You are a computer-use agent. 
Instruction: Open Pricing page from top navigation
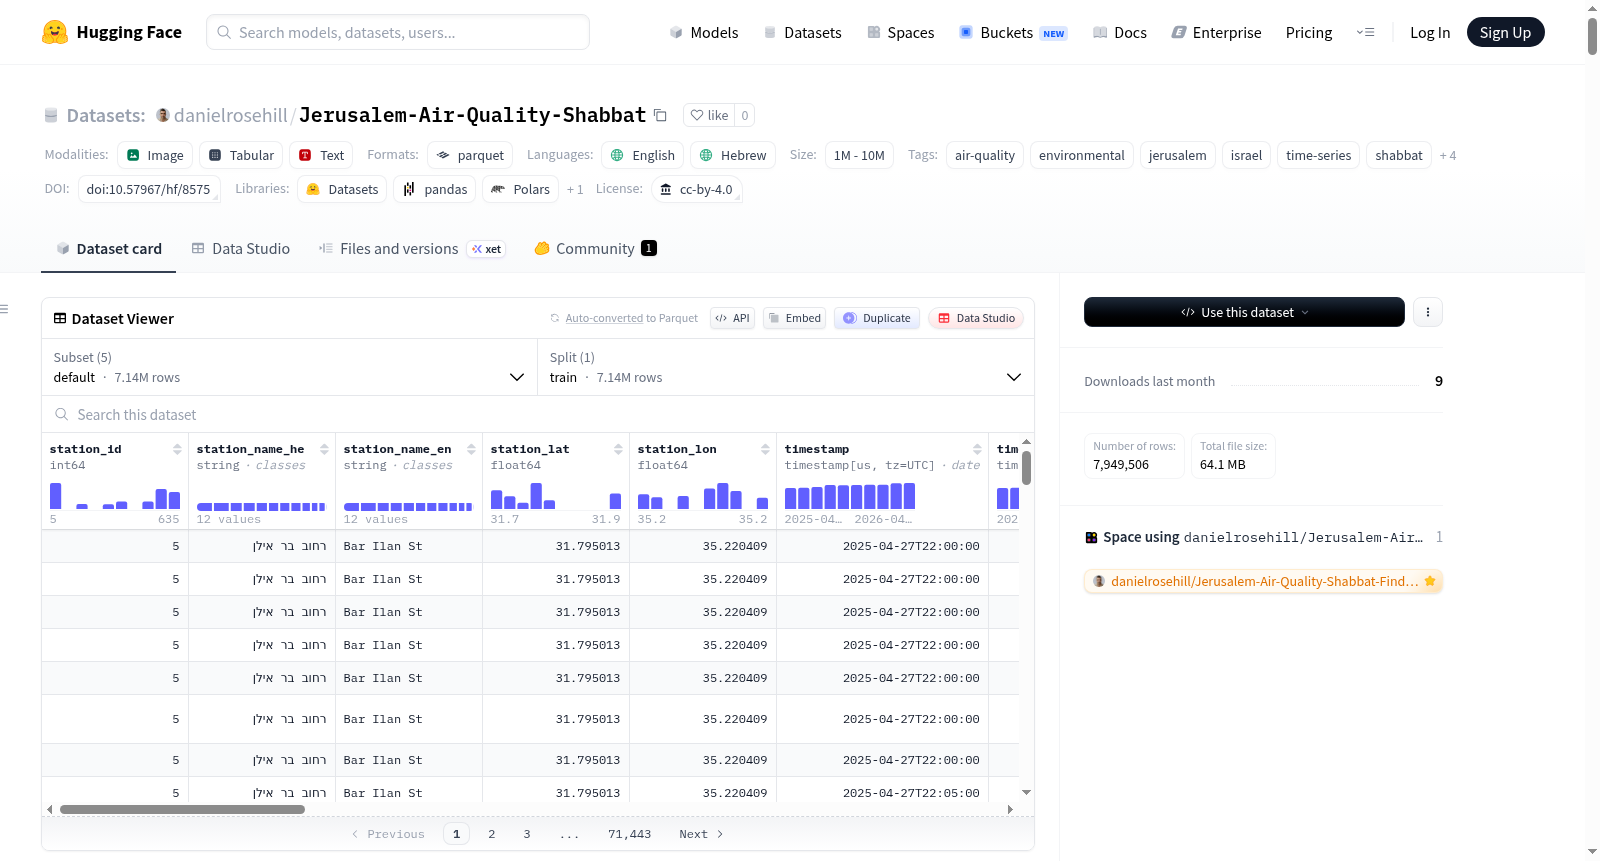point(1309,32)
